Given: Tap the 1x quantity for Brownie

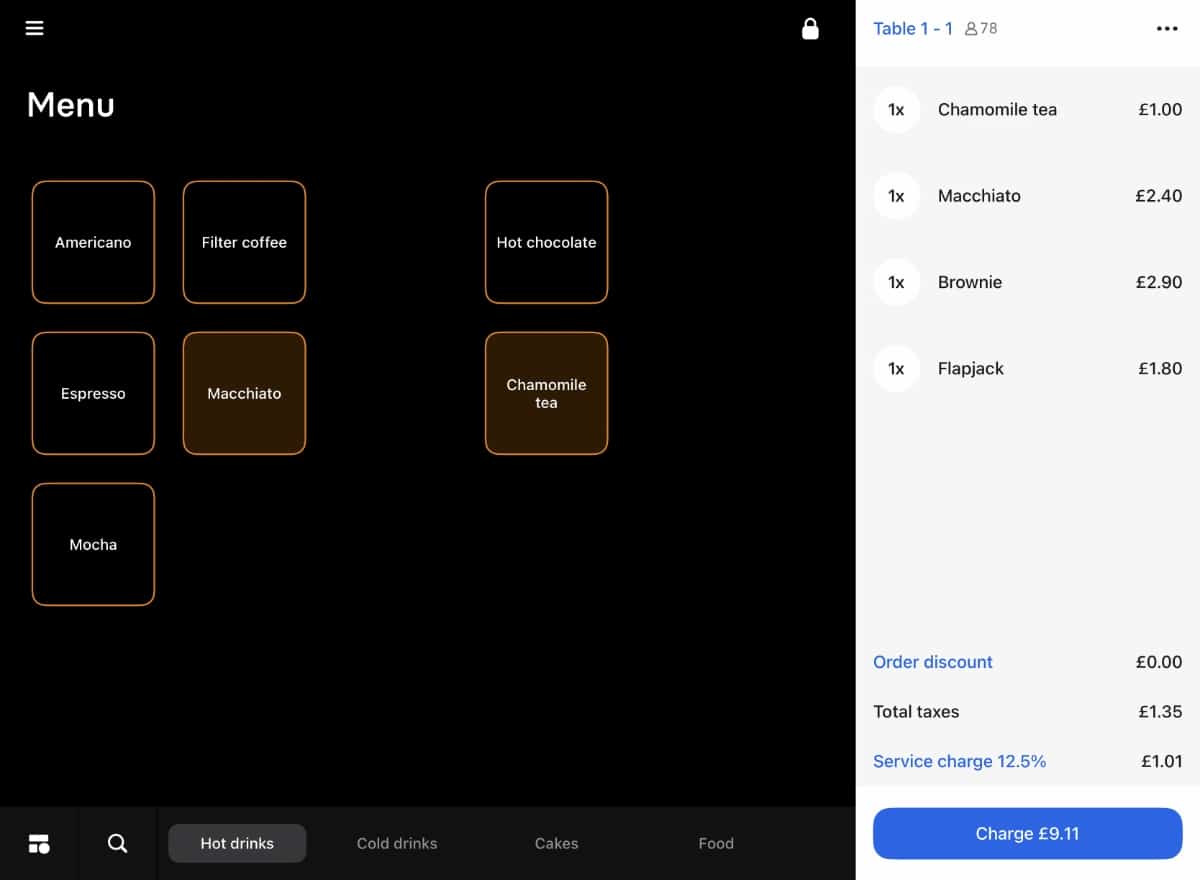Looking at the screenshot, I should tap(896, 282).
